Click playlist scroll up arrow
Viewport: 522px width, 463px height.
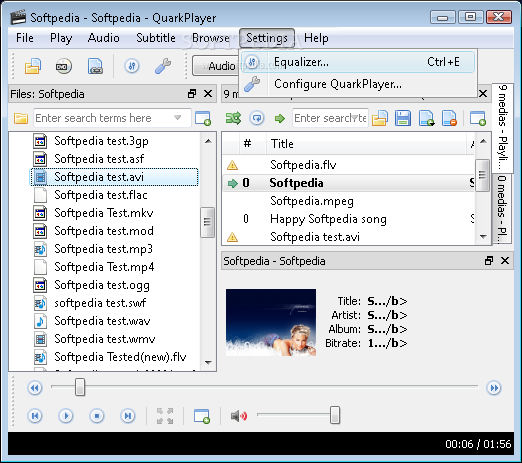[x=483, y=141]
